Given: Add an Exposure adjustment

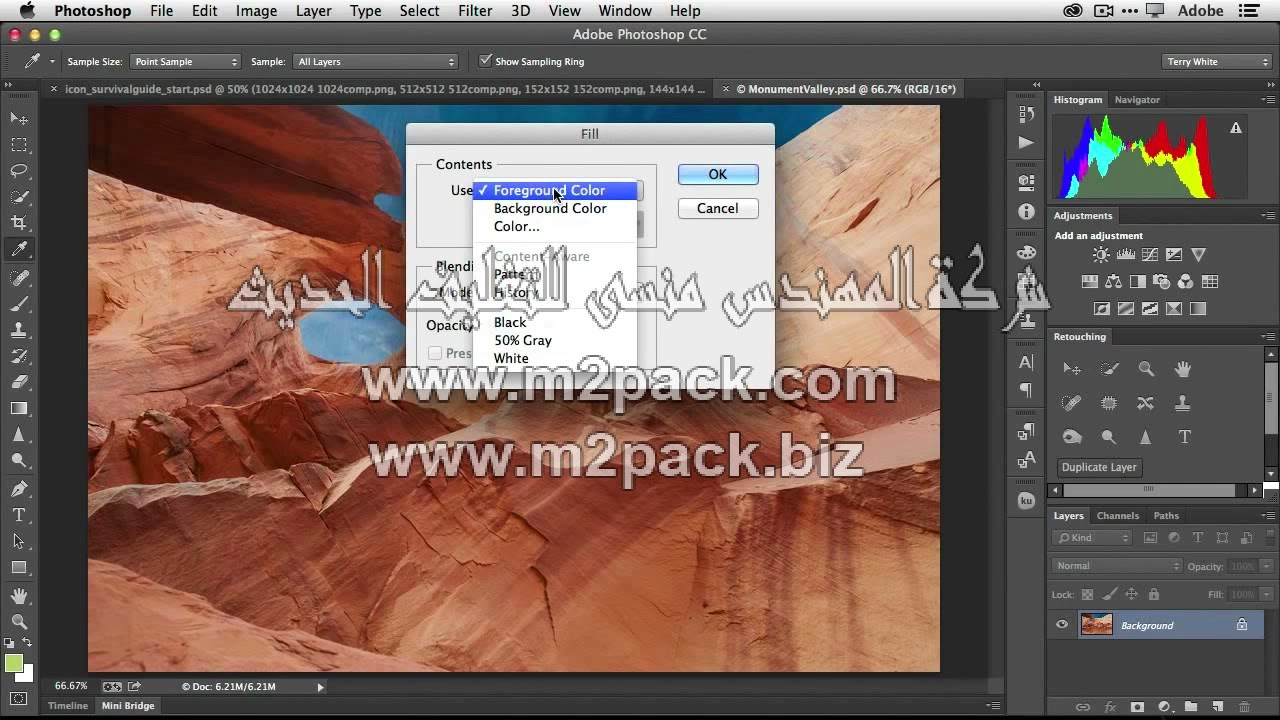Looking at the screenshot, I should tap(1174, 255).
